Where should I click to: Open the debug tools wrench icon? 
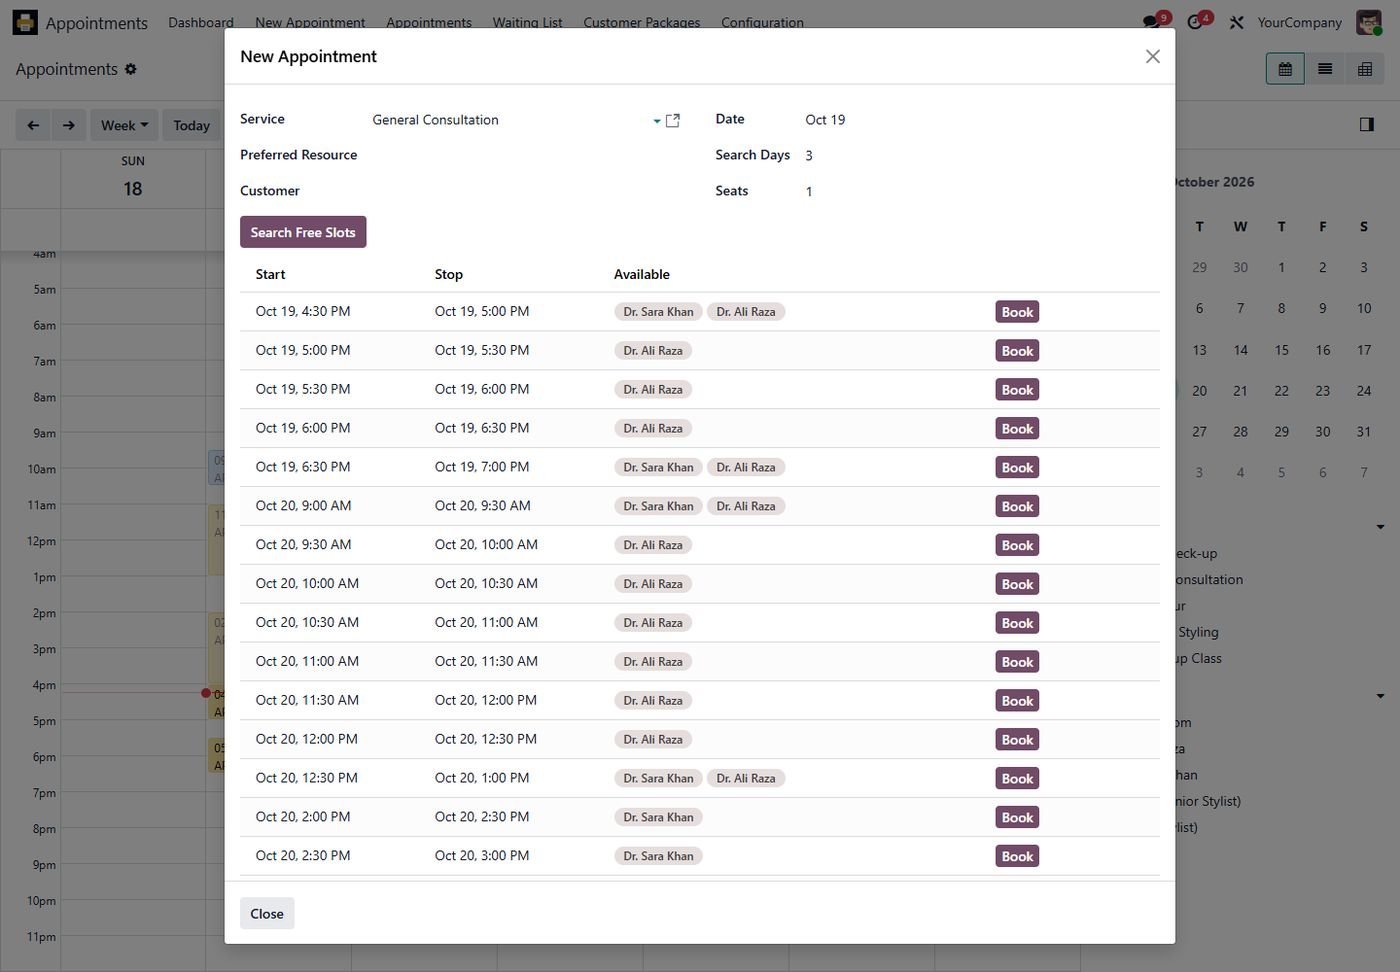(1237, 22)
